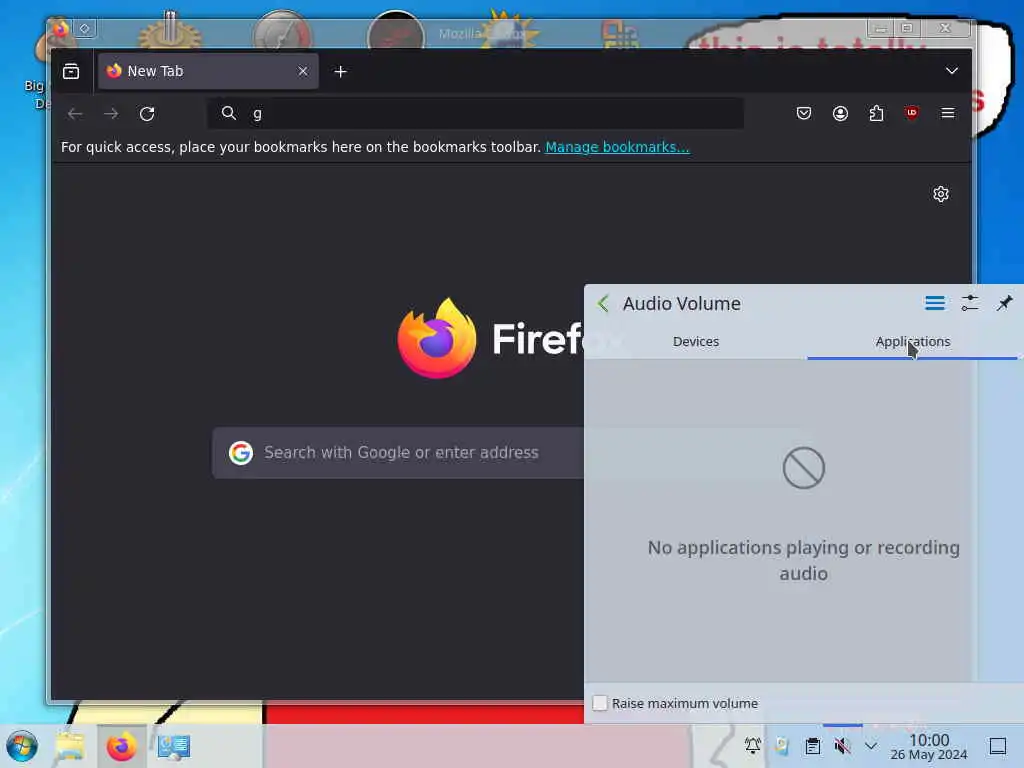Go back with the back arrow
Image resolution: width=1024 pixels, height=768 pixels.
pyautogui.click(x=75, y=114)
